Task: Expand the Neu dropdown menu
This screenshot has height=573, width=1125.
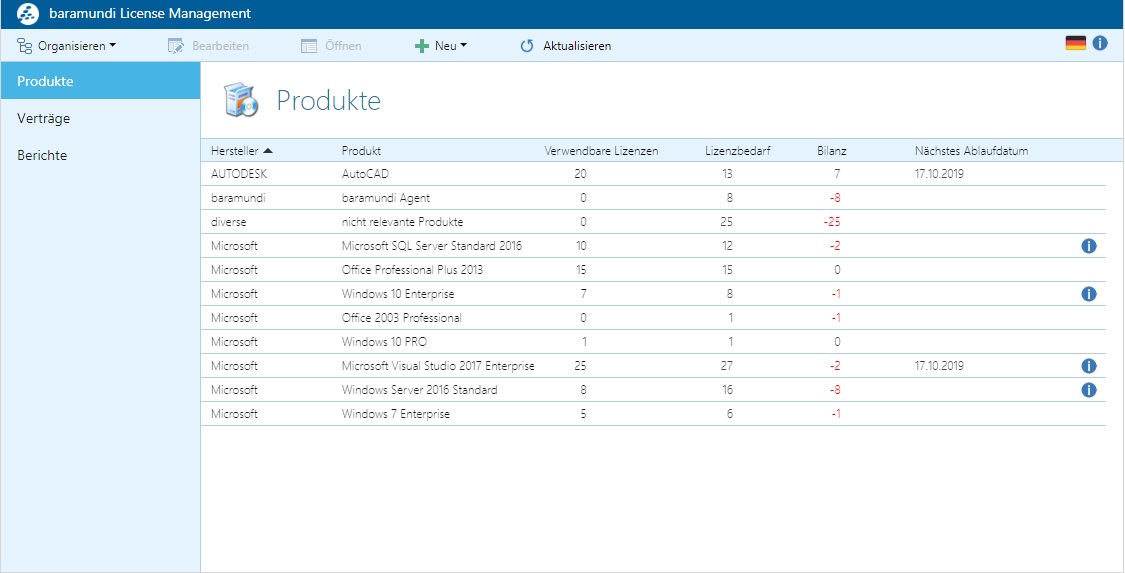Action: click(441, 46)
